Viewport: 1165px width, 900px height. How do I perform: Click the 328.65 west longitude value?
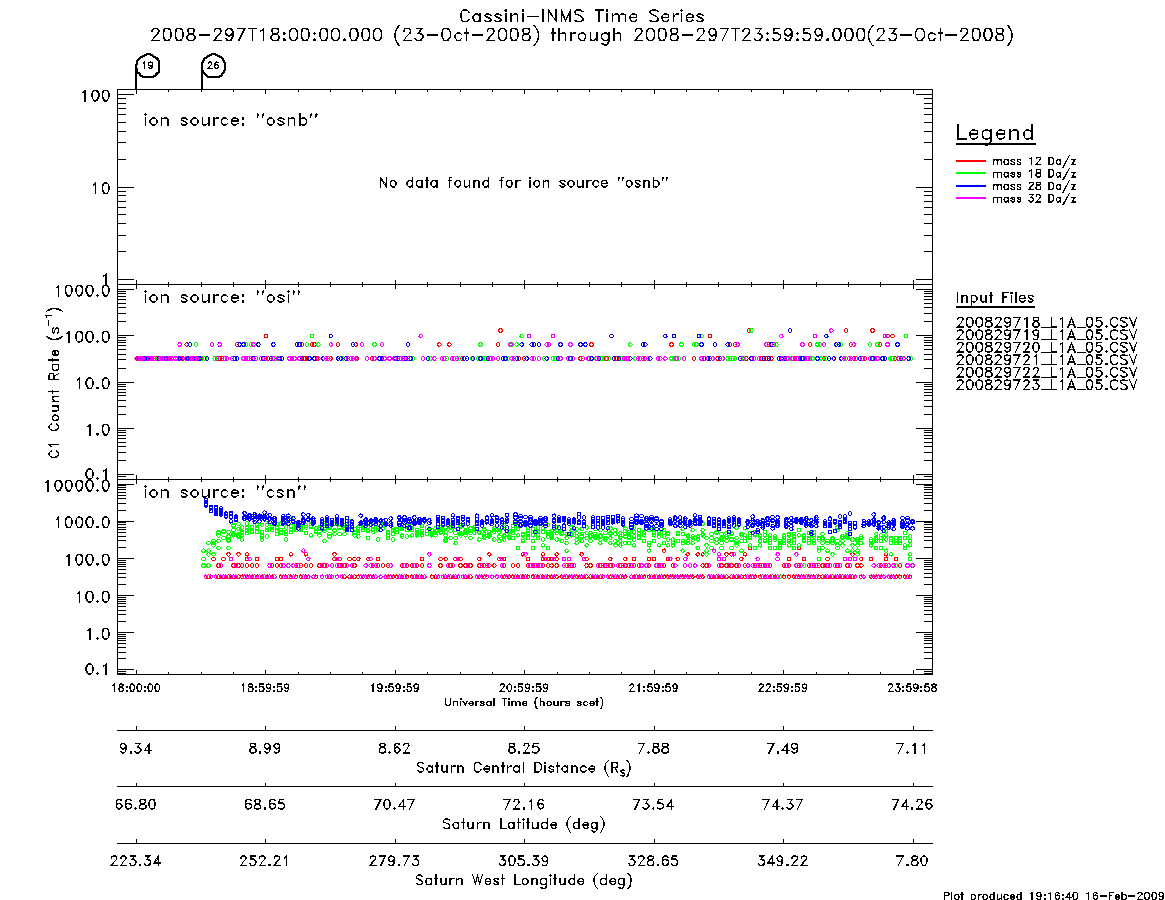[x=653, y=861]
